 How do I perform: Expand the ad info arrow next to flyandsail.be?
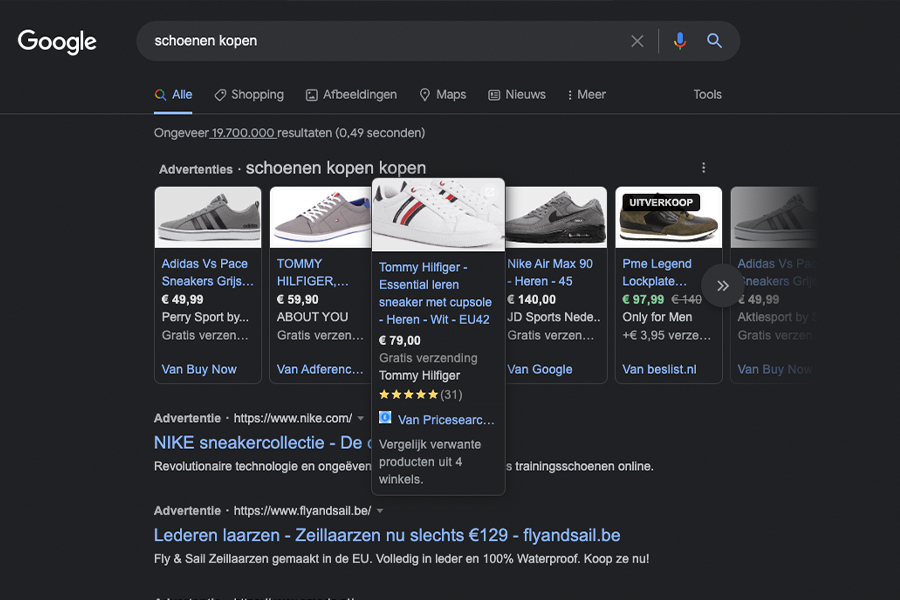[x=379, y=510]
